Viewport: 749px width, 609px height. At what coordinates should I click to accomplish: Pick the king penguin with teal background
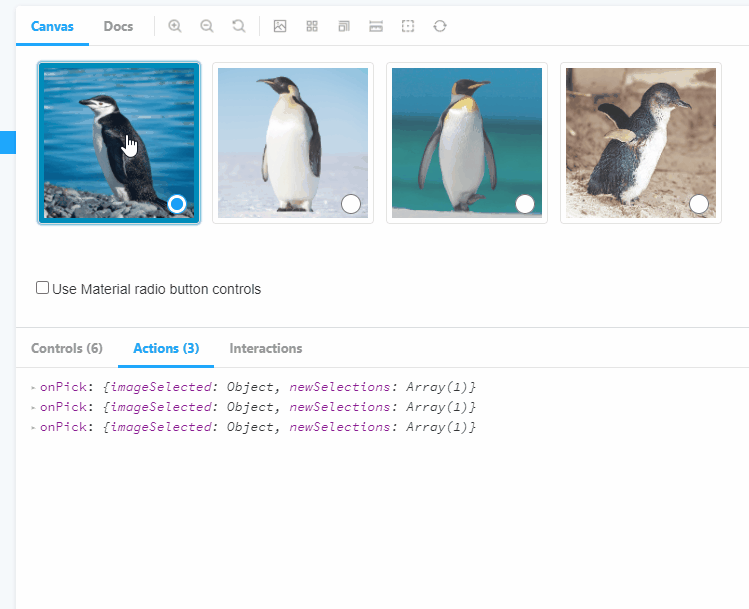click(467, 143)
